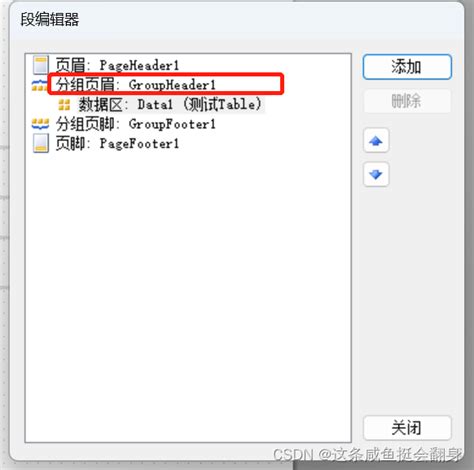
Task: Move selected band up with arrow
Action: tap(376, 141)
